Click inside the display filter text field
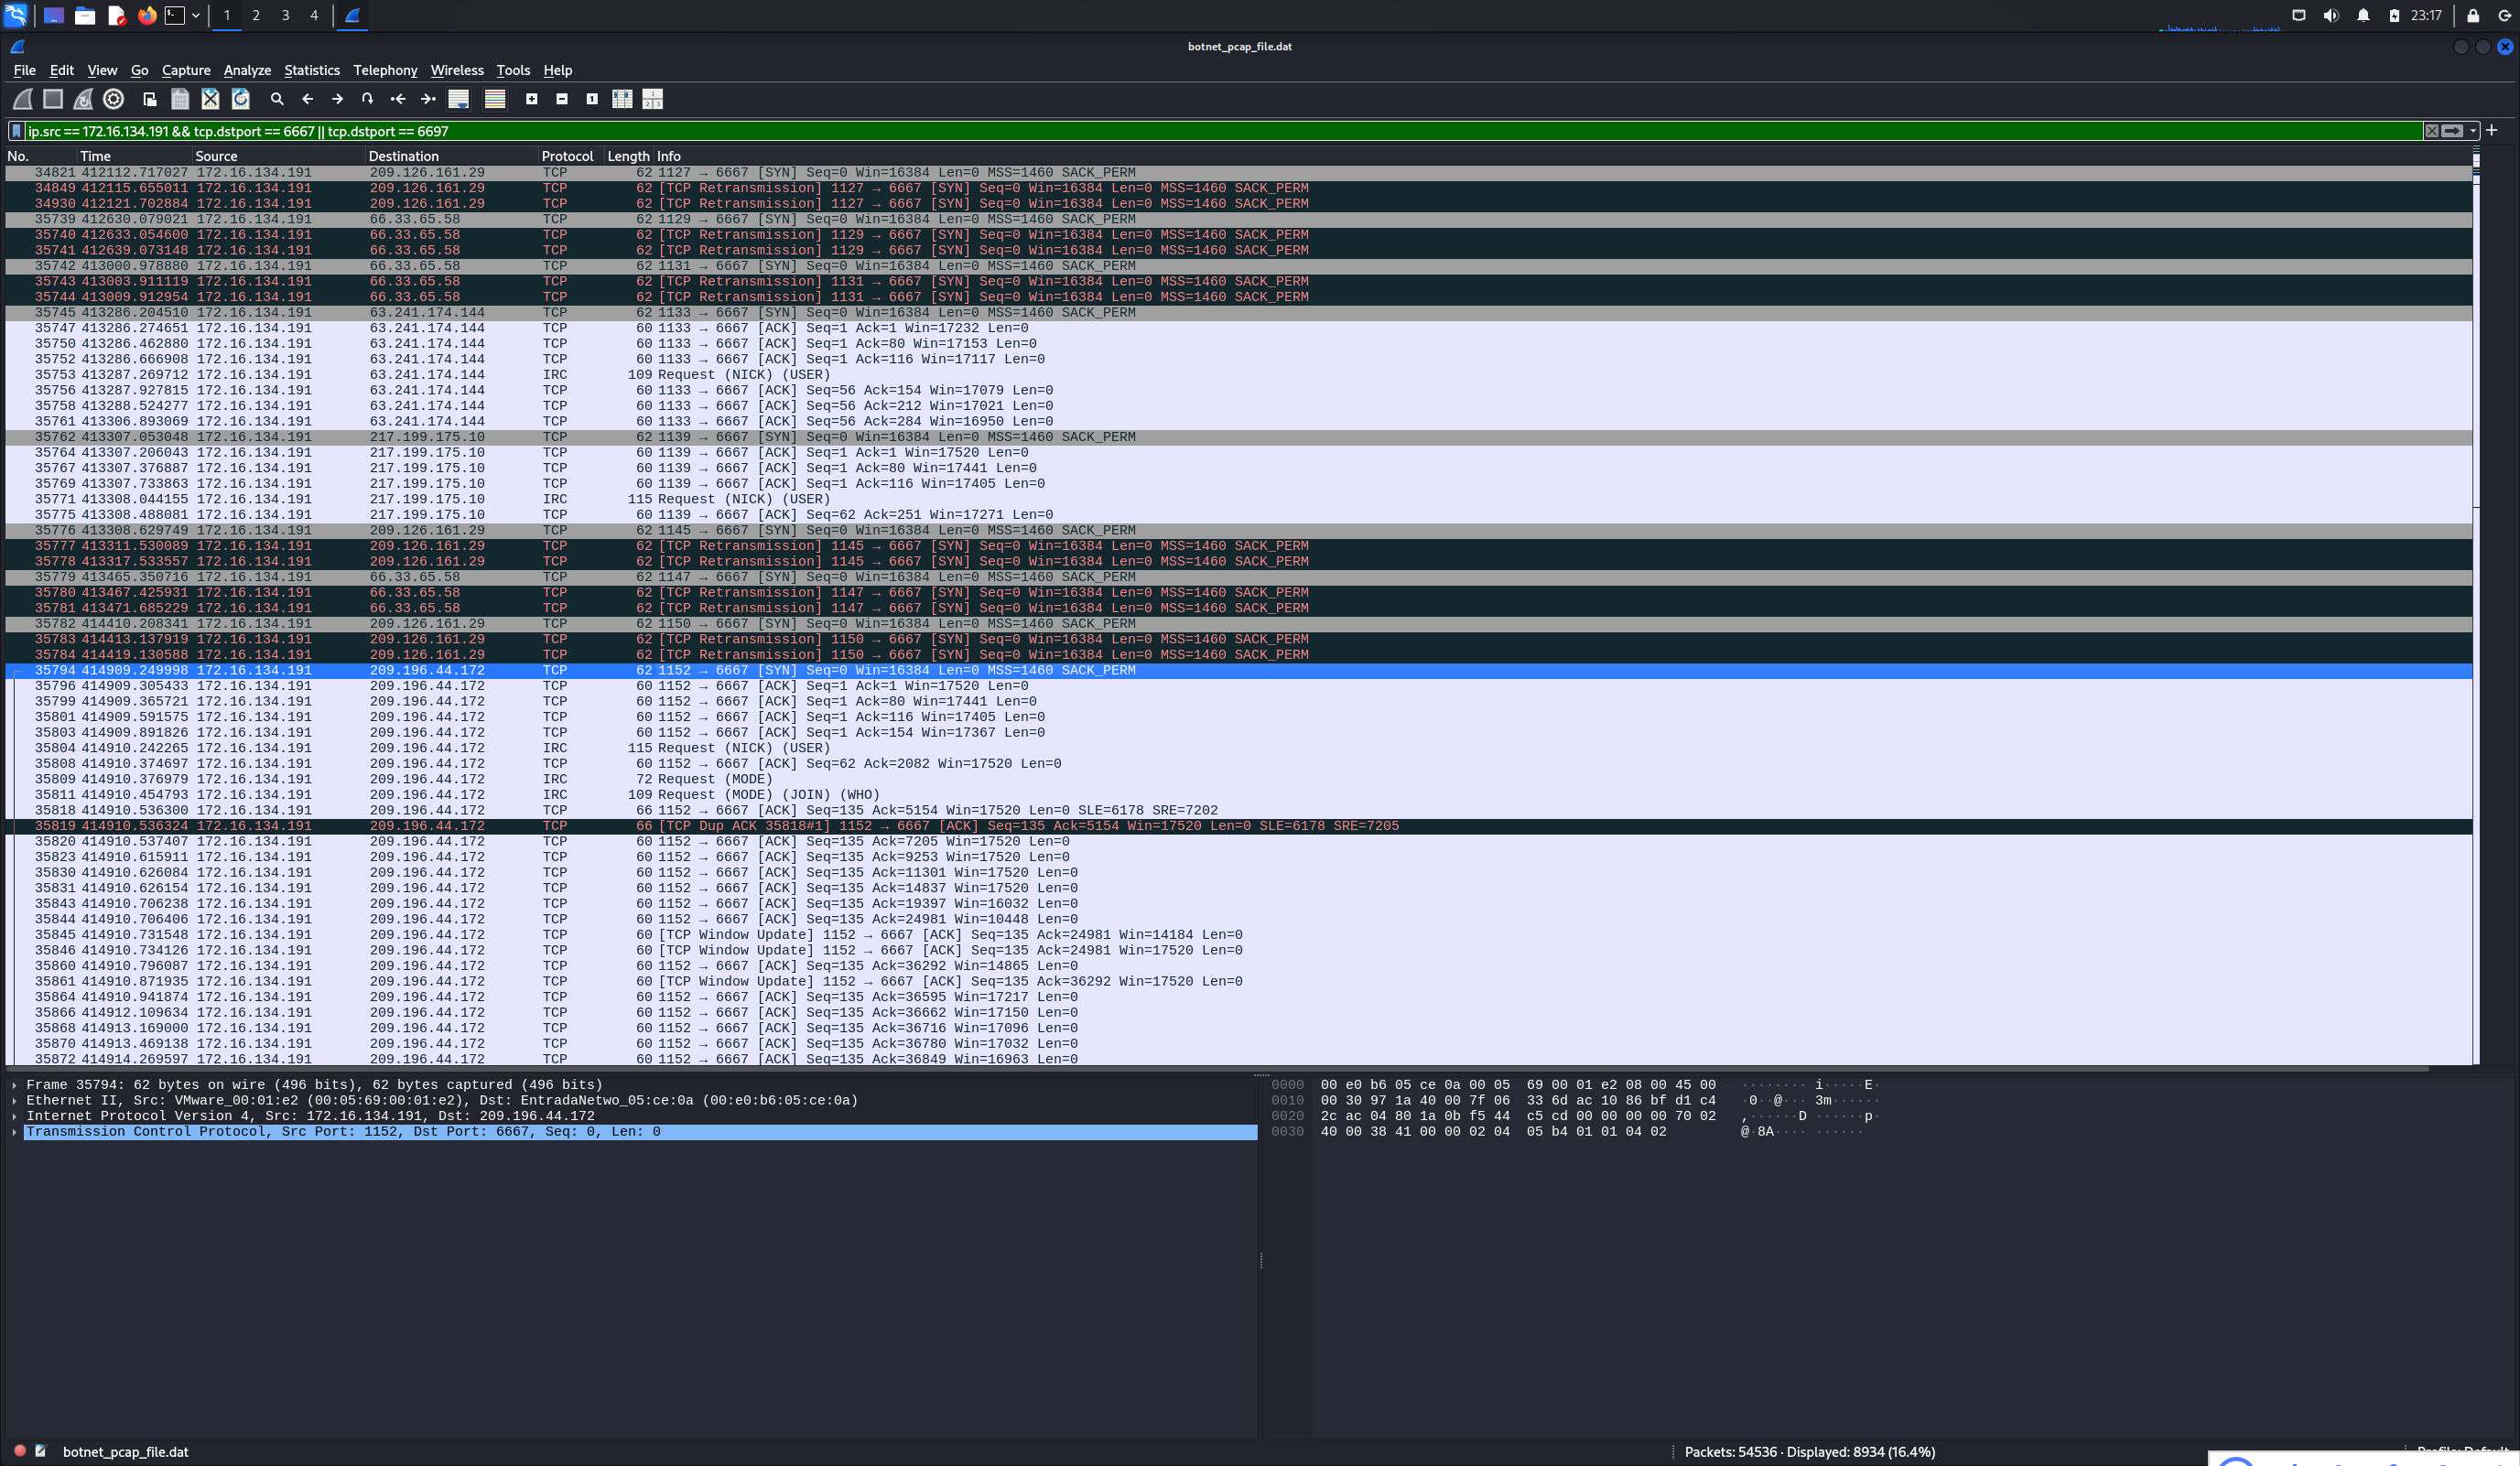Image resolution: width=2520 pixels, height=1466 pixels. pyautogui.click(x=1200, y=131)
